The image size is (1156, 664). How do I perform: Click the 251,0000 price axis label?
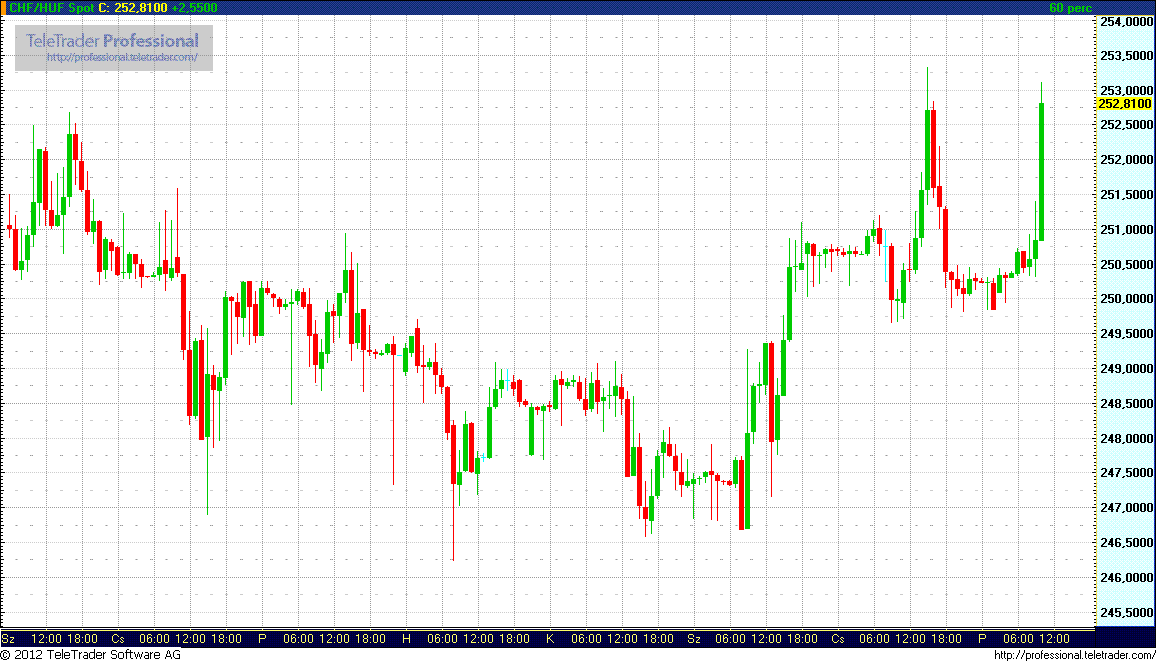(x=1126, y=229)
